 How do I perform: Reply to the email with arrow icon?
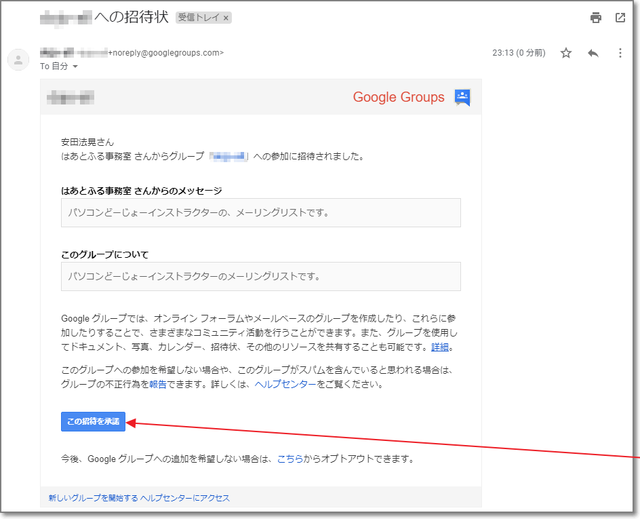click(593, 53)
